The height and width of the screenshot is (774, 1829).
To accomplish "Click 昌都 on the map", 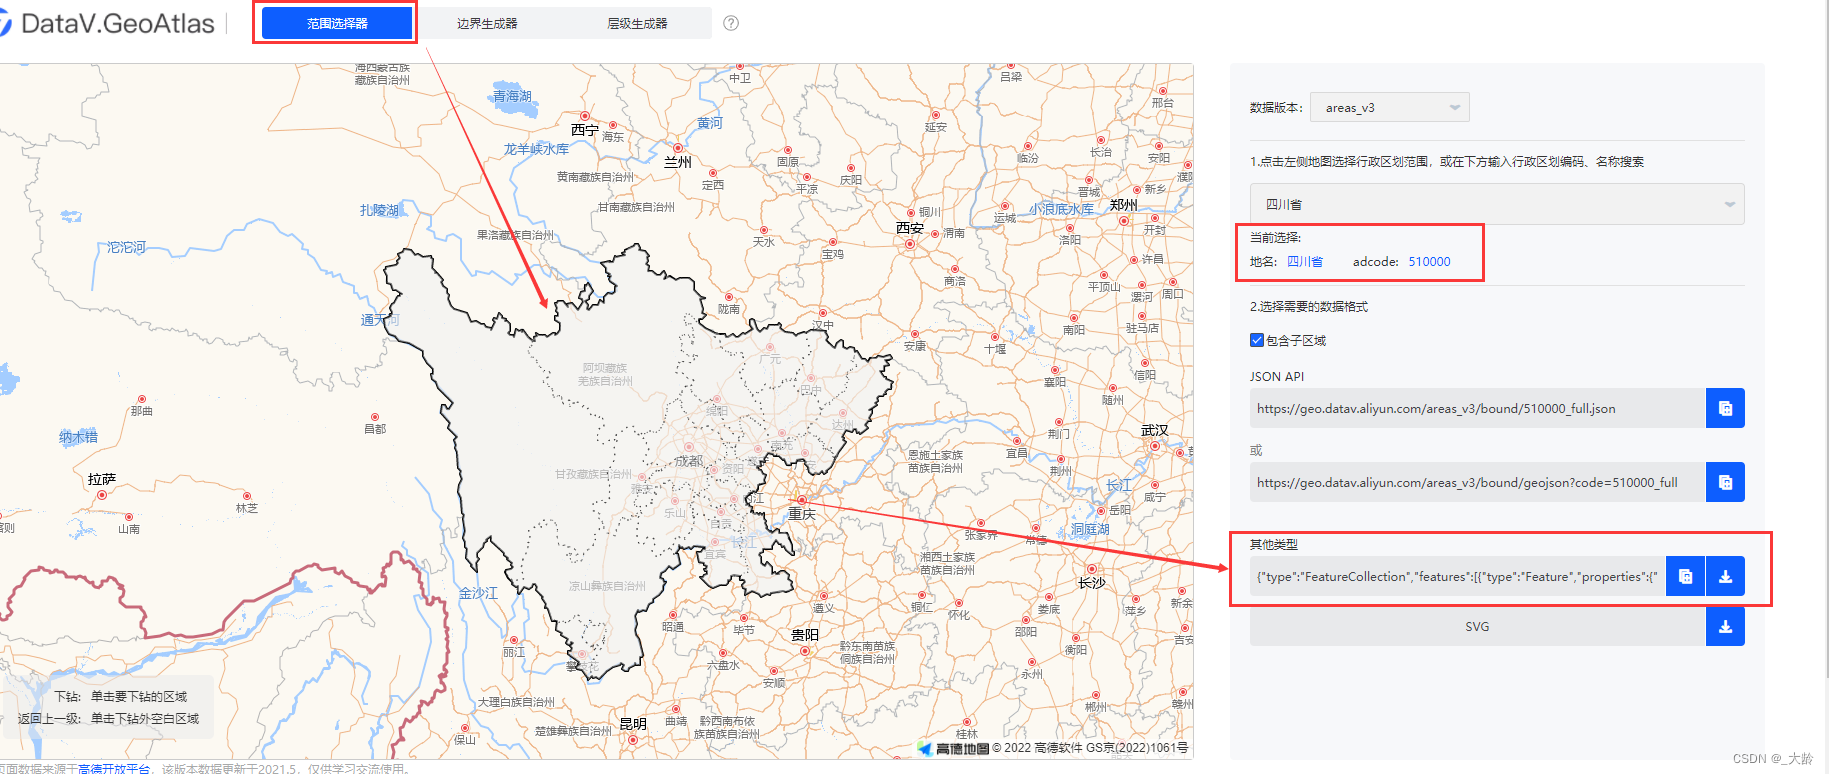I will coord(375,429).
